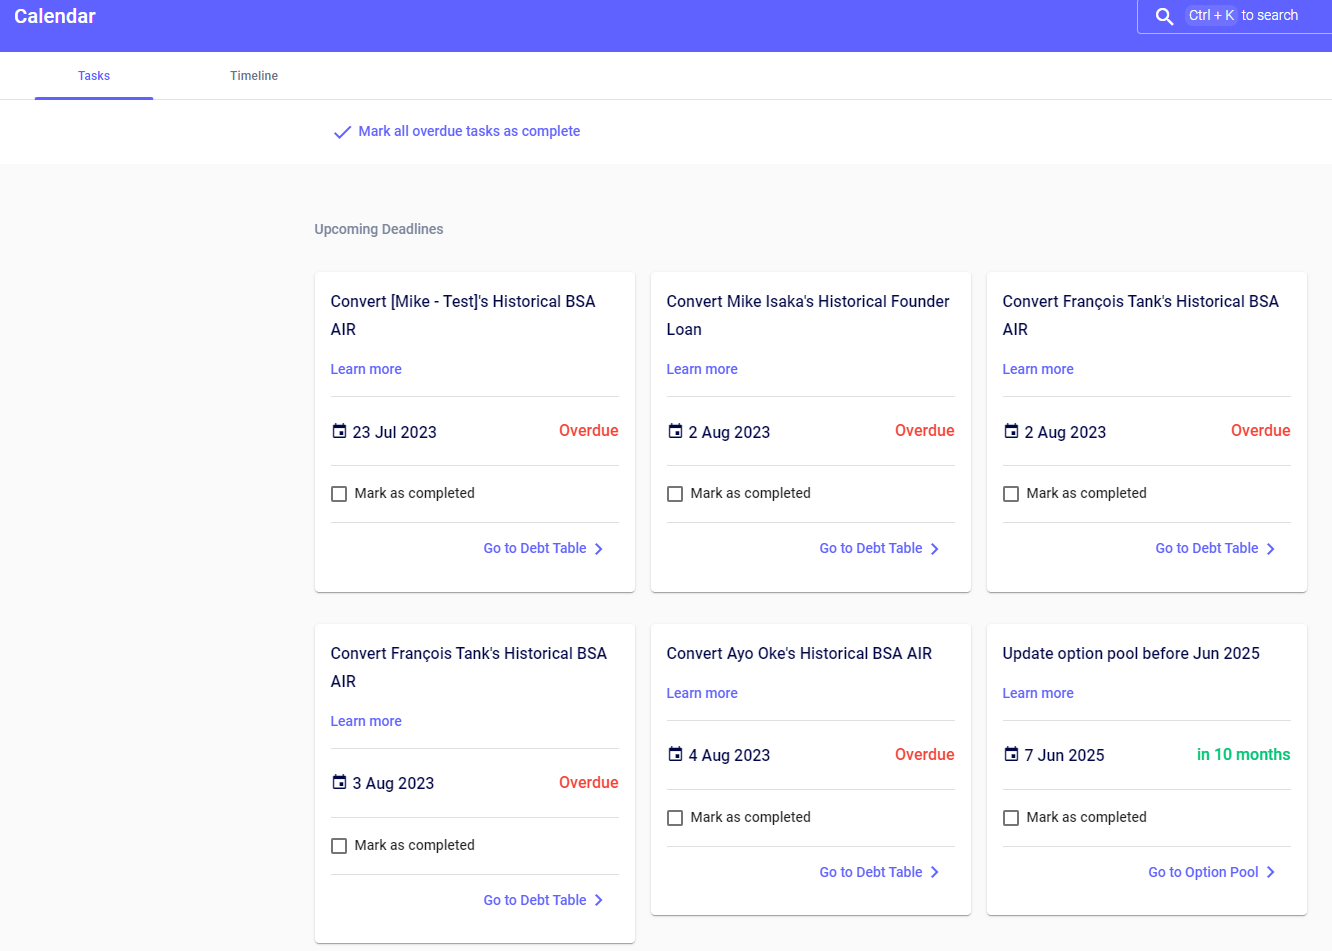Open Learn more on option pool card
Viewport: 1332px width, 951px height.
tap(1038, 693)
